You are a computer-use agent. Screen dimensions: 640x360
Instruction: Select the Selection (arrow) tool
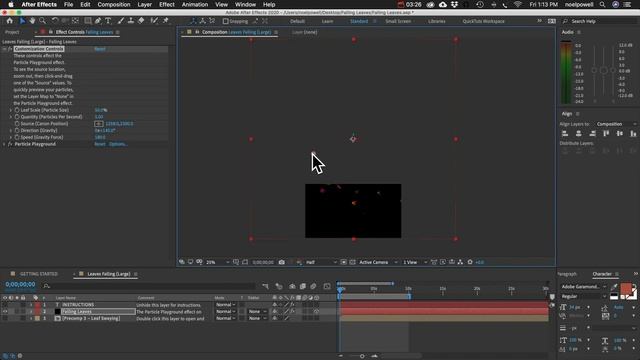pyautogui.click(x=22, y=21)
